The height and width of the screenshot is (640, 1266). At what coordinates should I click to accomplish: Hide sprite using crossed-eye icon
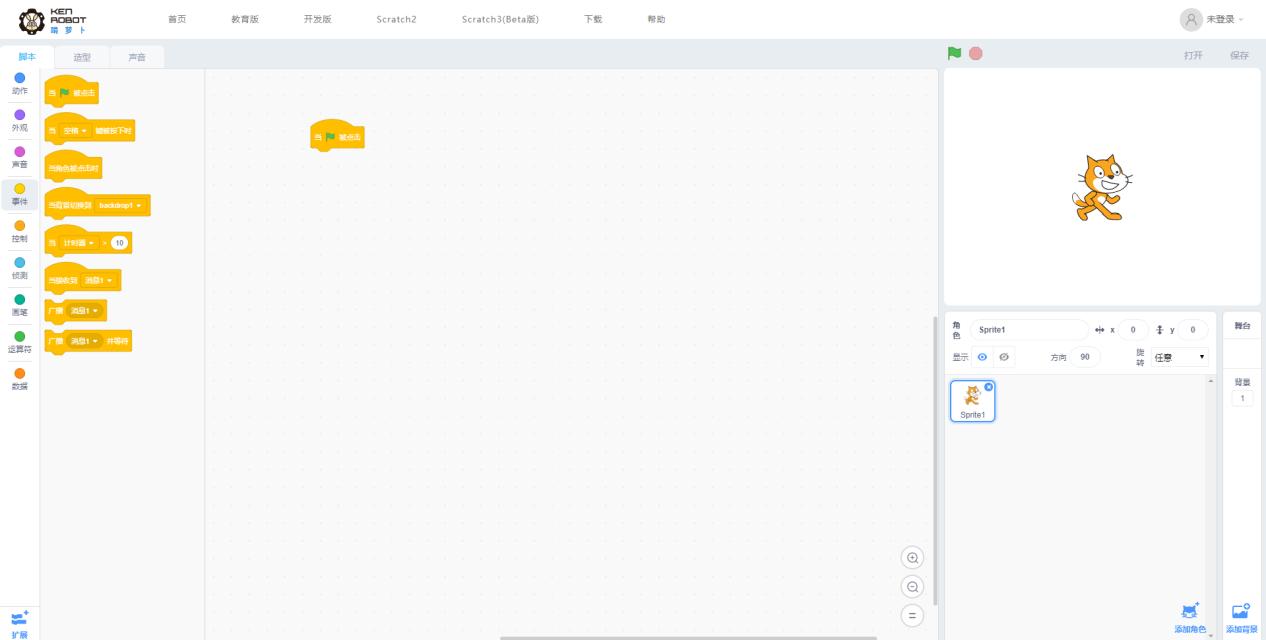[1004, 357]
